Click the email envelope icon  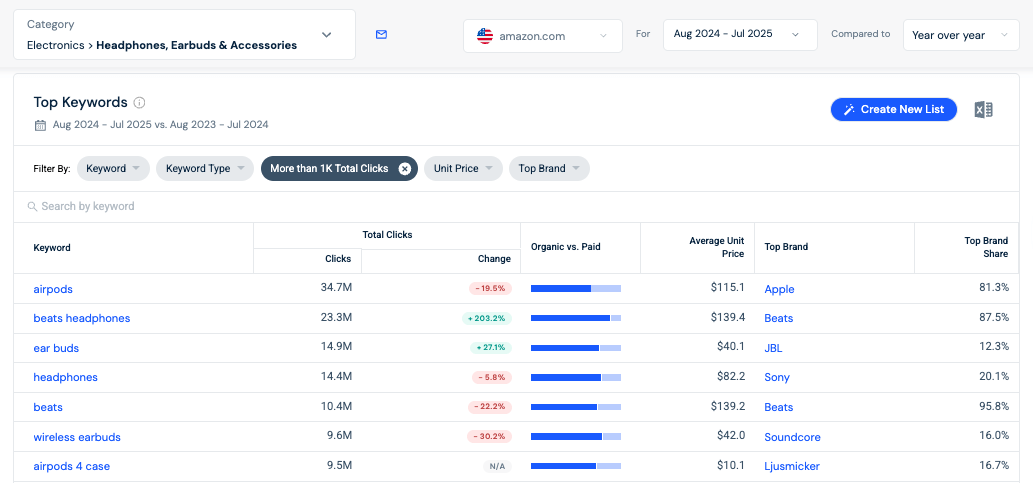(x=381, y=35)
